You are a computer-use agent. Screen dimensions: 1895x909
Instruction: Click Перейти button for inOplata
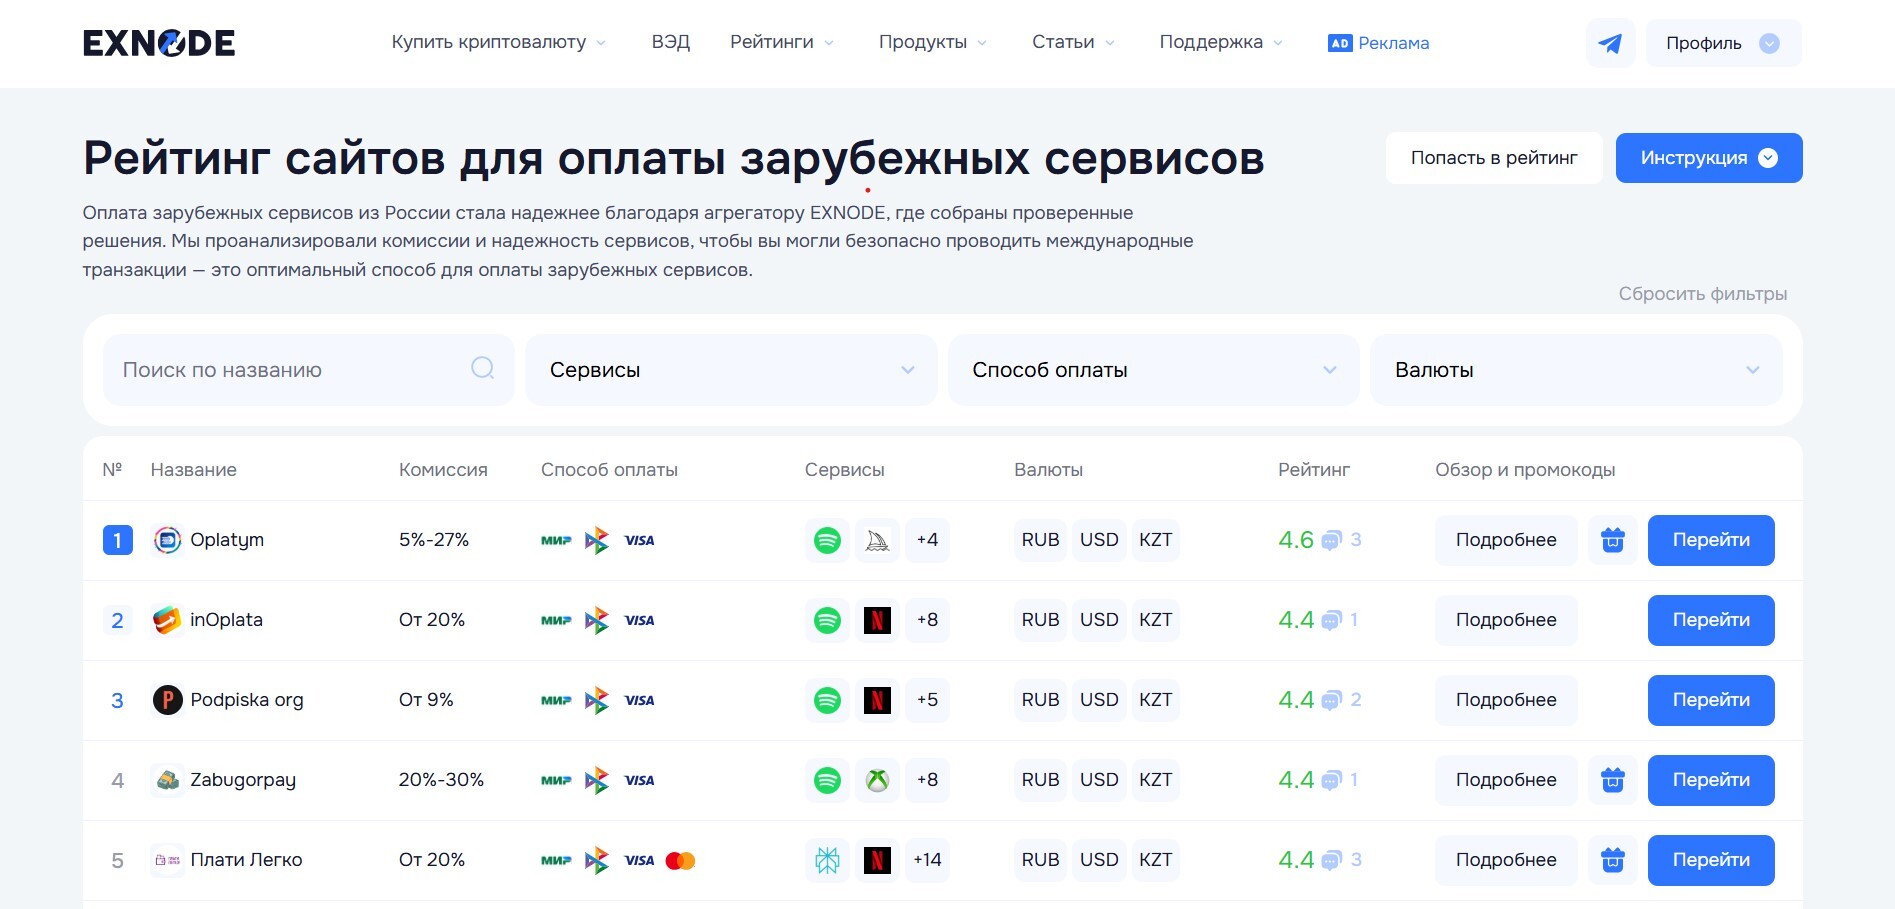[x=1710, y=620]
